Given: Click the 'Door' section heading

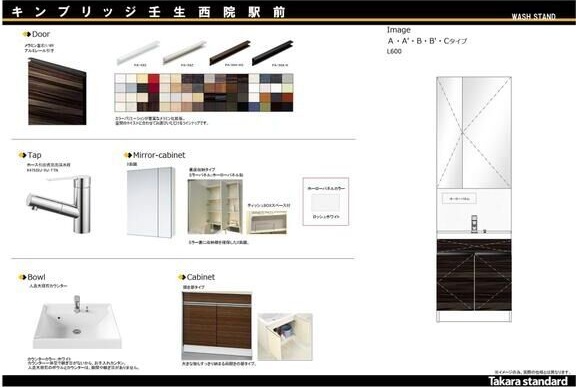Looking at the screenshot, I should 40,34.
